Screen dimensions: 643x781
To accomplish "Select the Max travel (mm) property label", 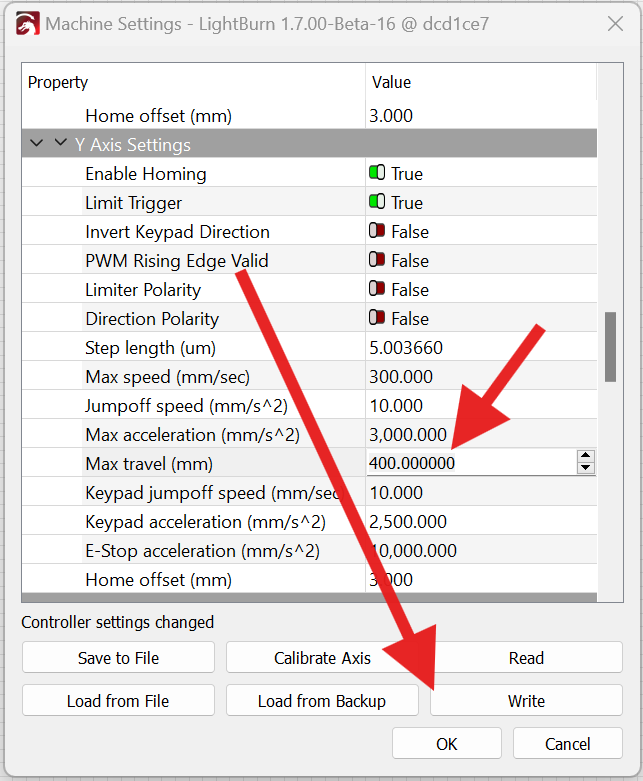I will click(149, 464).
